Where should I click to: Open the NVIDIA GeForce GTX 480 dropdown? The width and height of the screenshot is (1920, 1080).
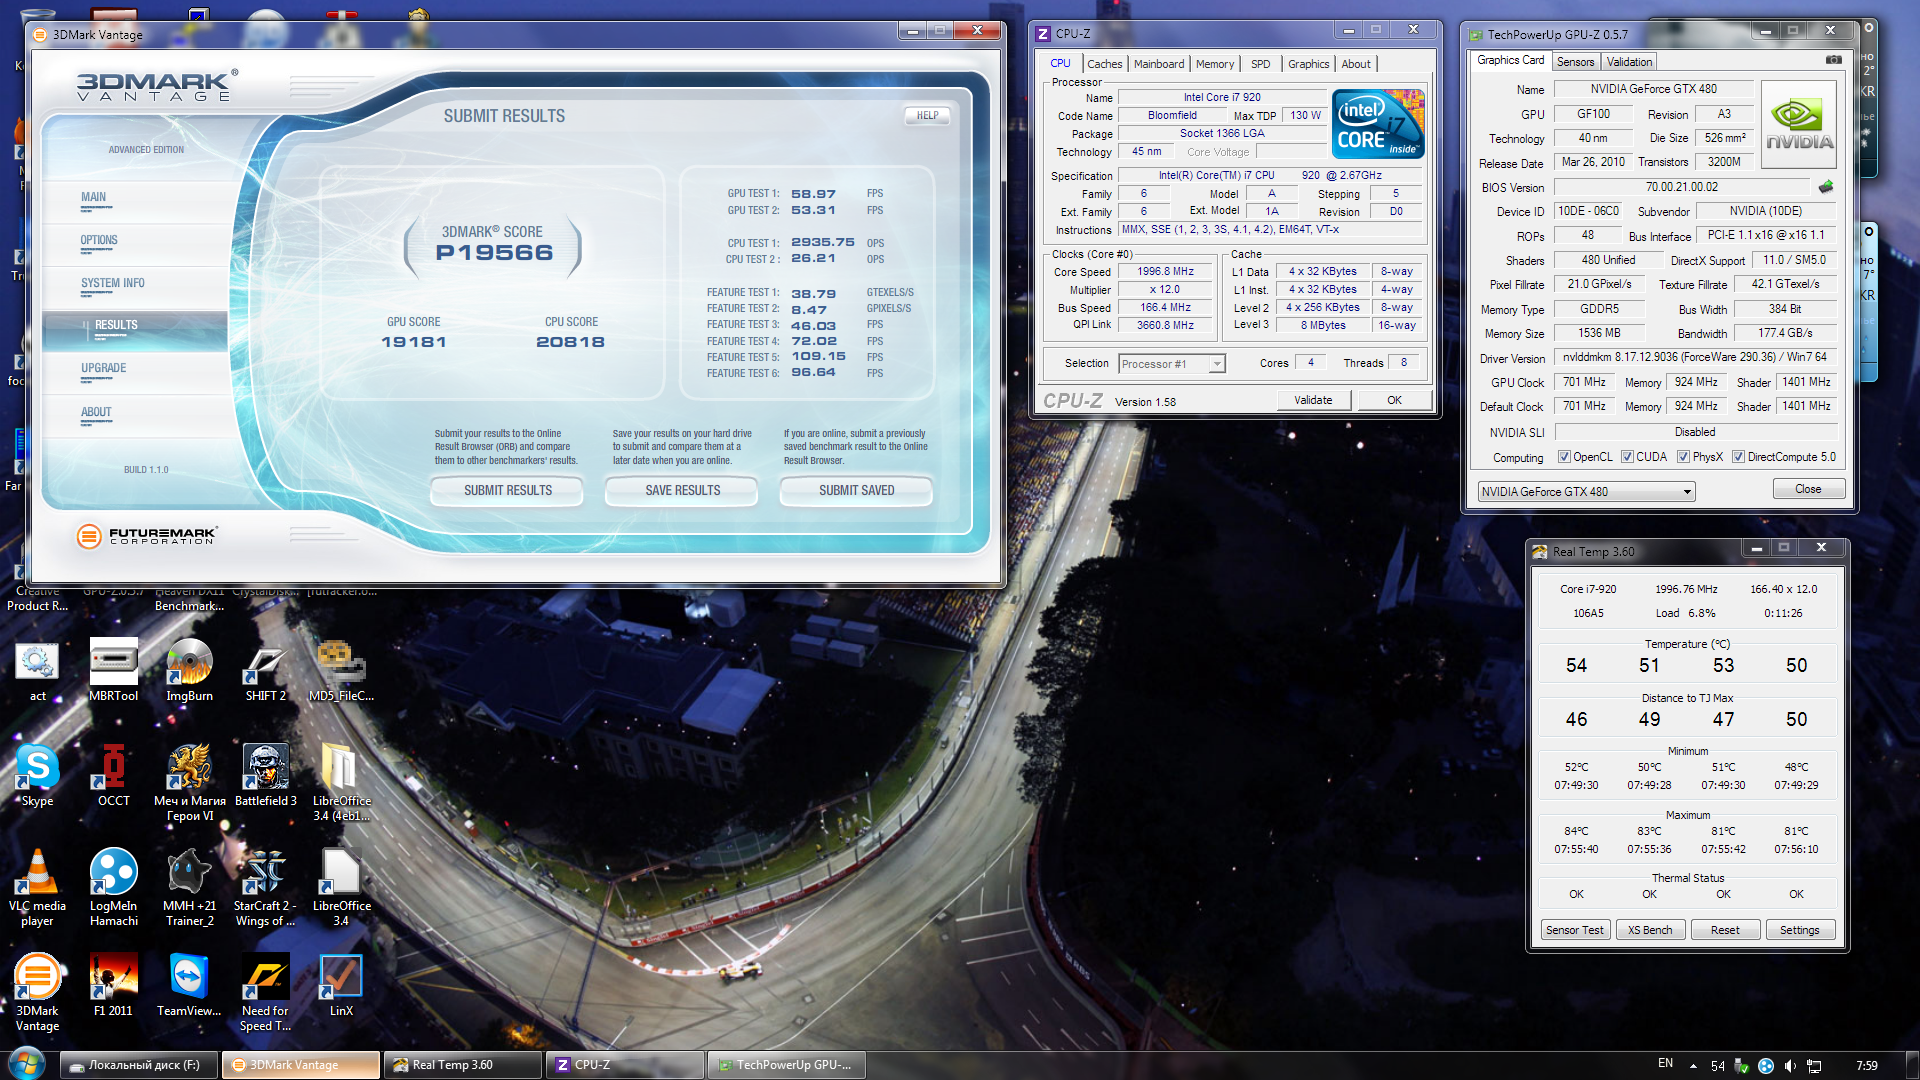pos(1687,492)
